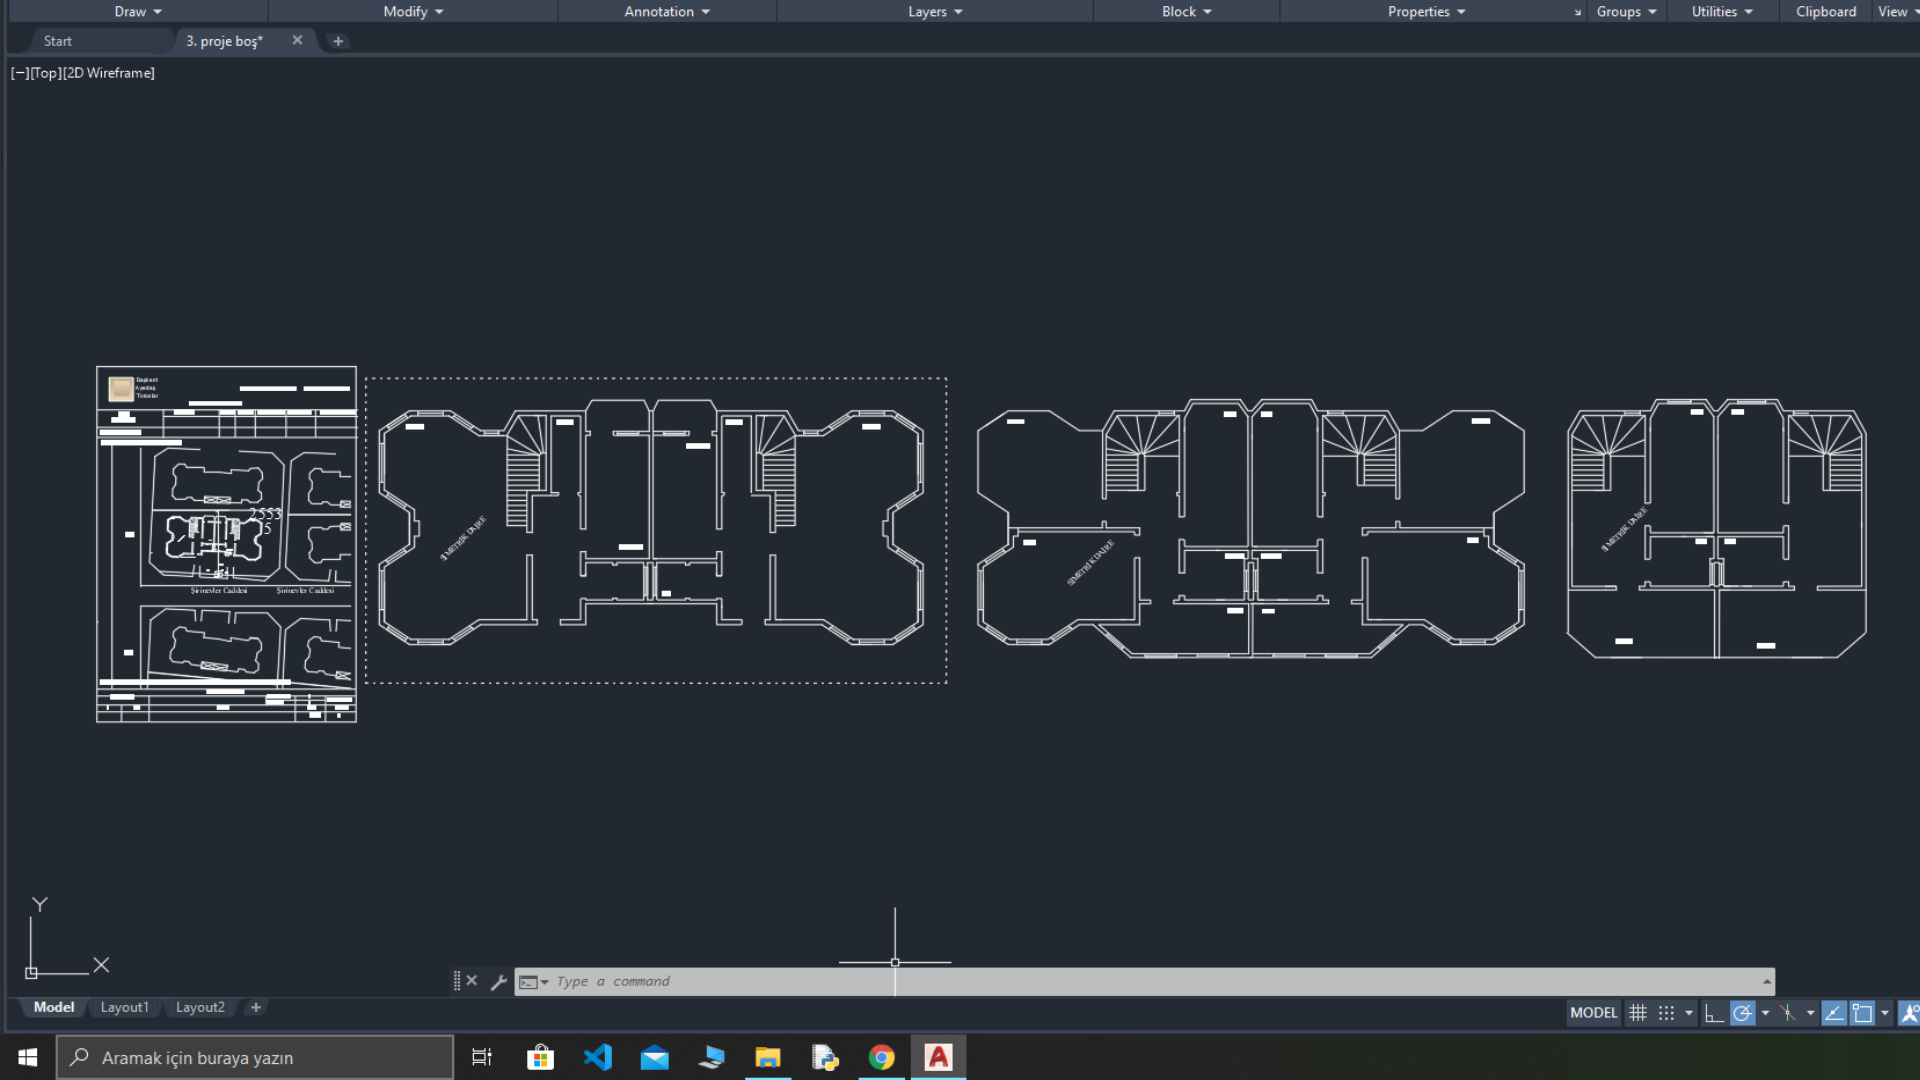Open the viewport controls [–] menu
The width and height of the screenshot is (1920, 1080).
point(19,73)
